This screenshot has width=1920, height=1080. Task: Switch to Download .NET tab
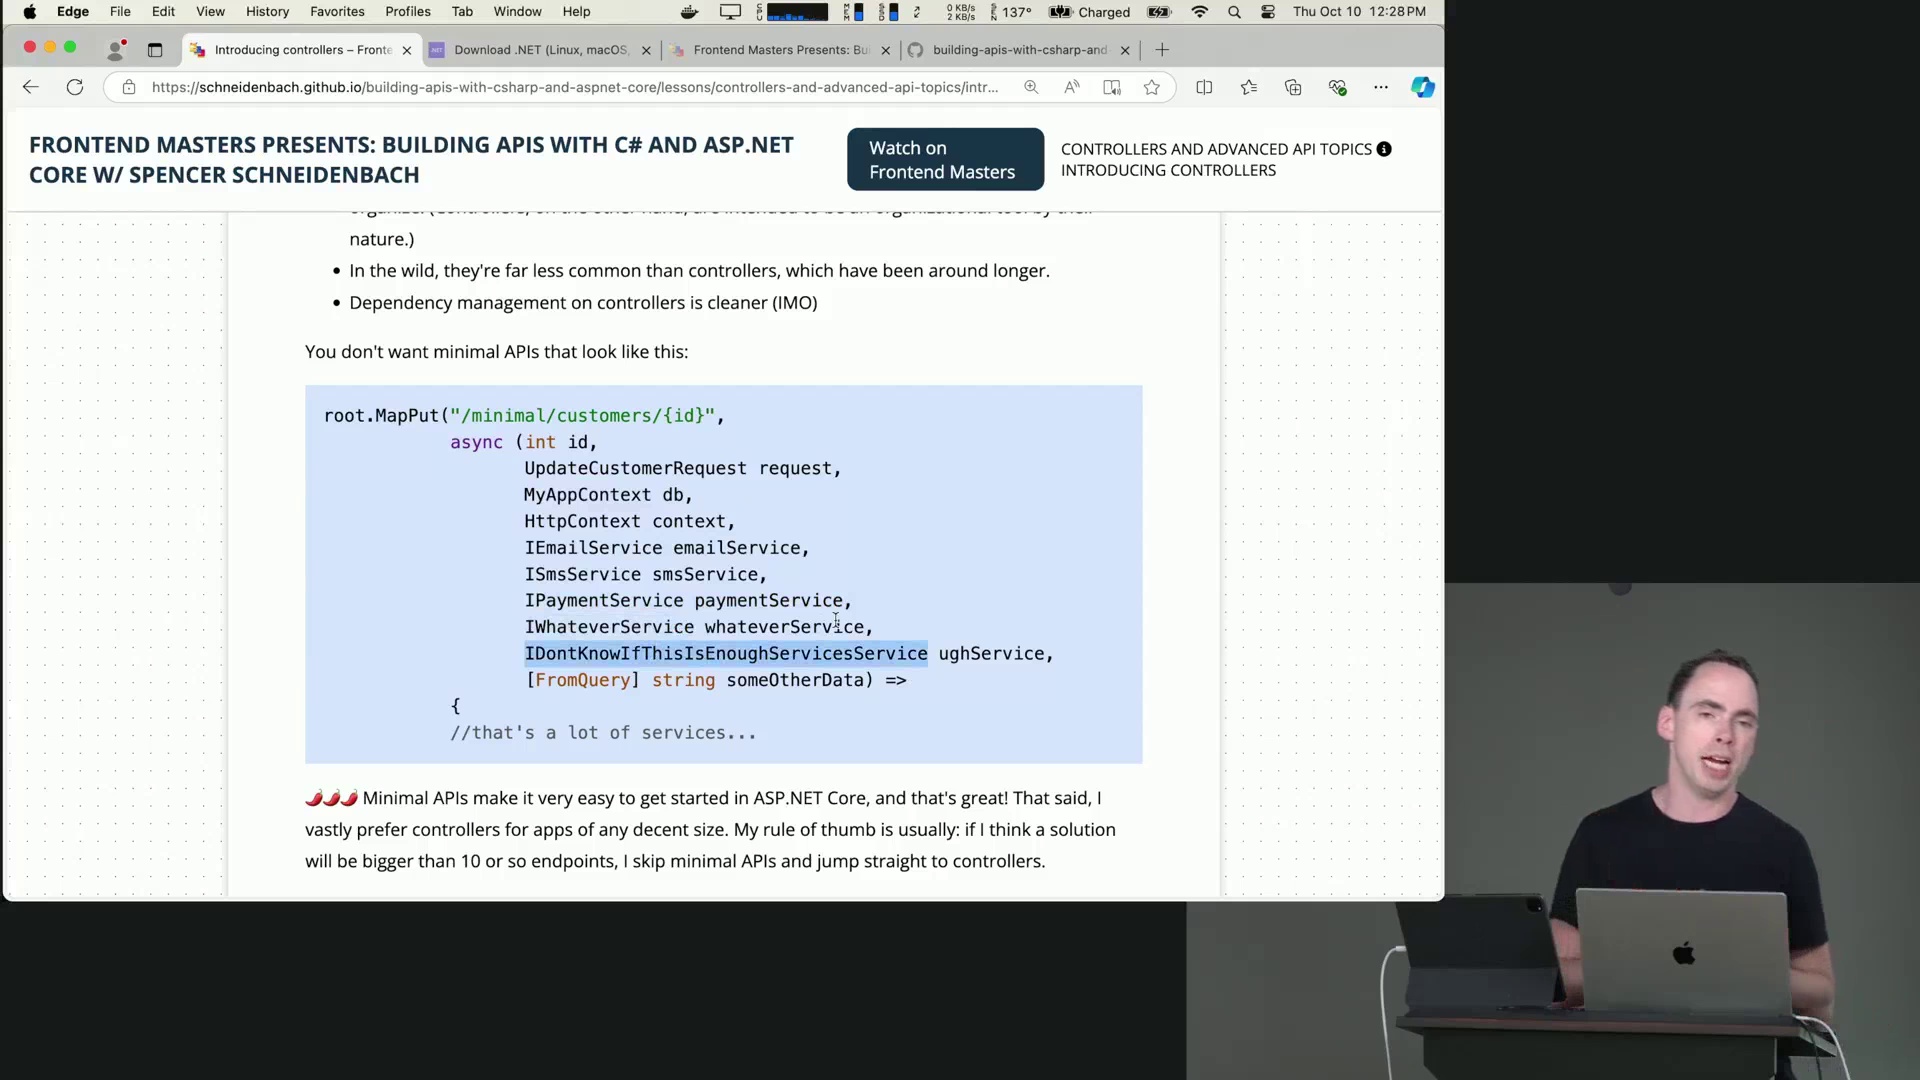[540, 50]
